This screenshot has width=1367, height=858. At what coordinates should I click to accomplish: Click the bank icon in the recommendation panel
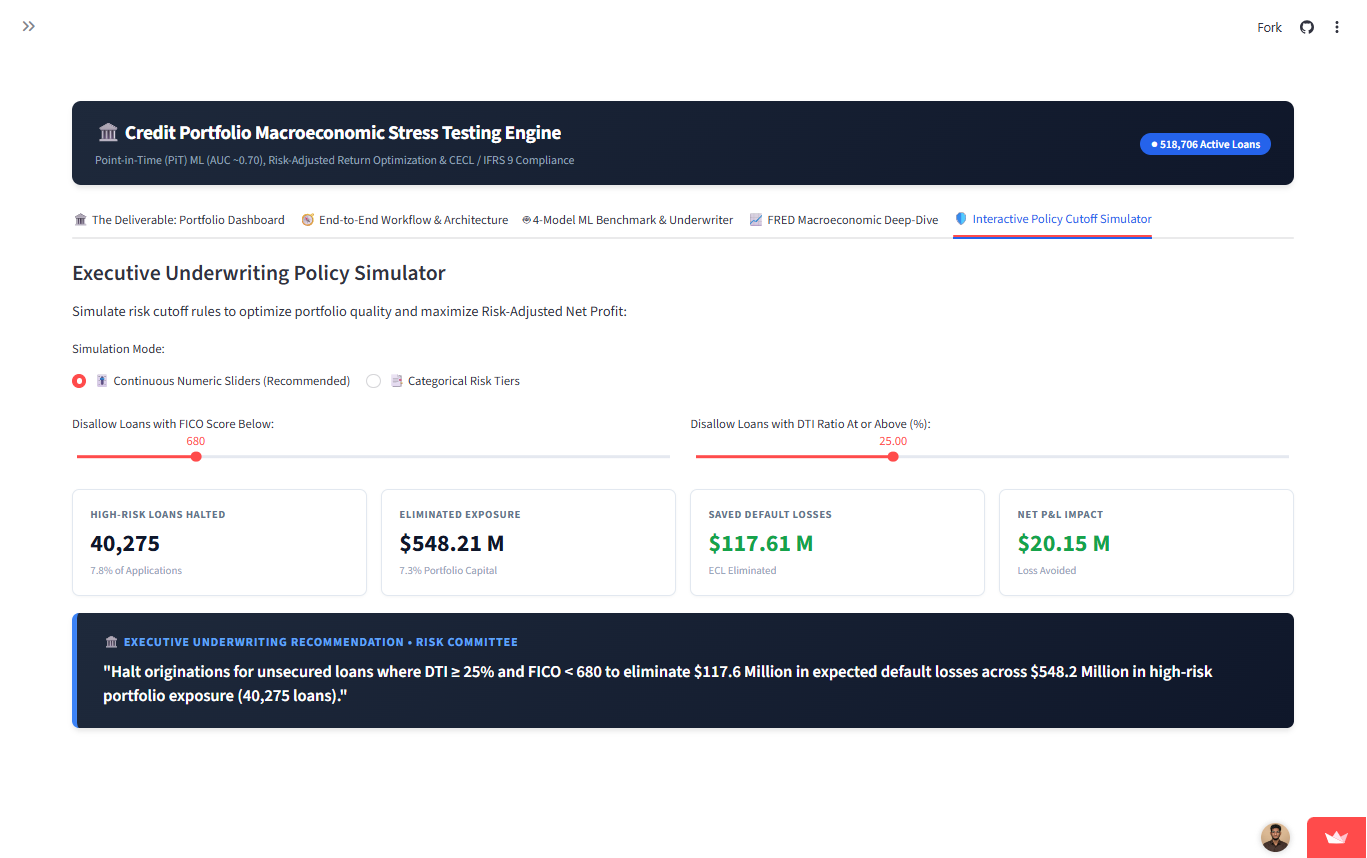point(111,642)
